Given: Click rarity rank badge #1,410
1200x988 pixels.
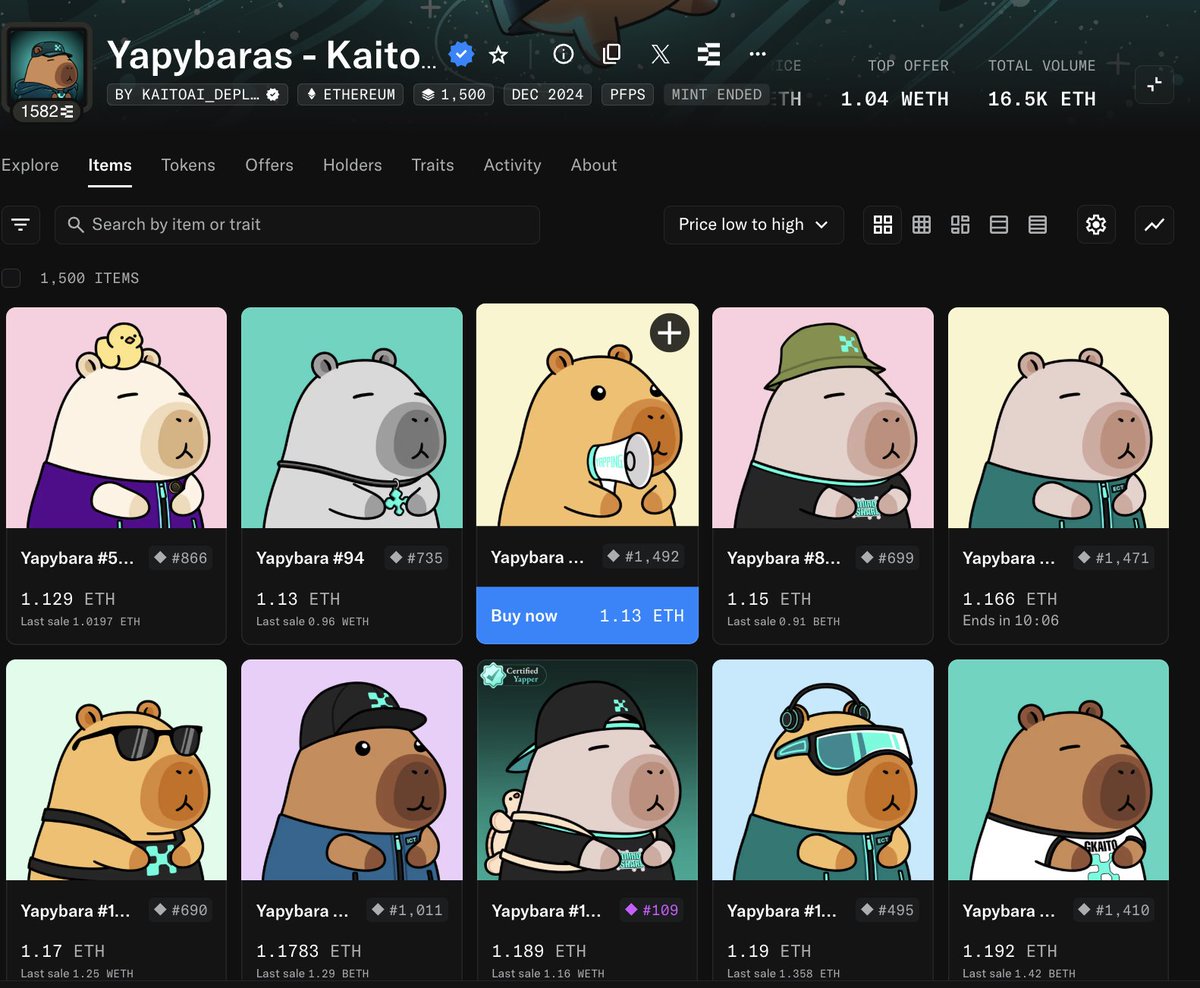Looking at the screenshot, I should click(x=1114, y=910).
